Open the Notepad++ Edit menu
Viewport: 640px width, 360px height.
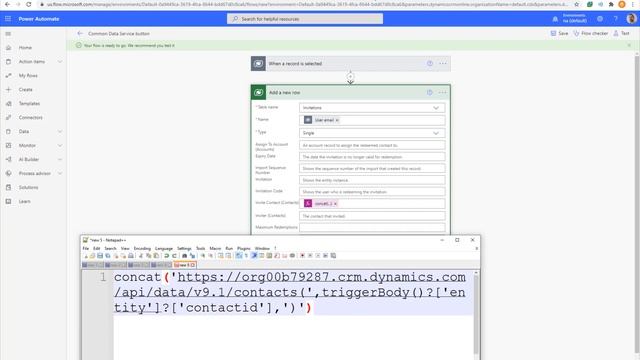(96, 249)
